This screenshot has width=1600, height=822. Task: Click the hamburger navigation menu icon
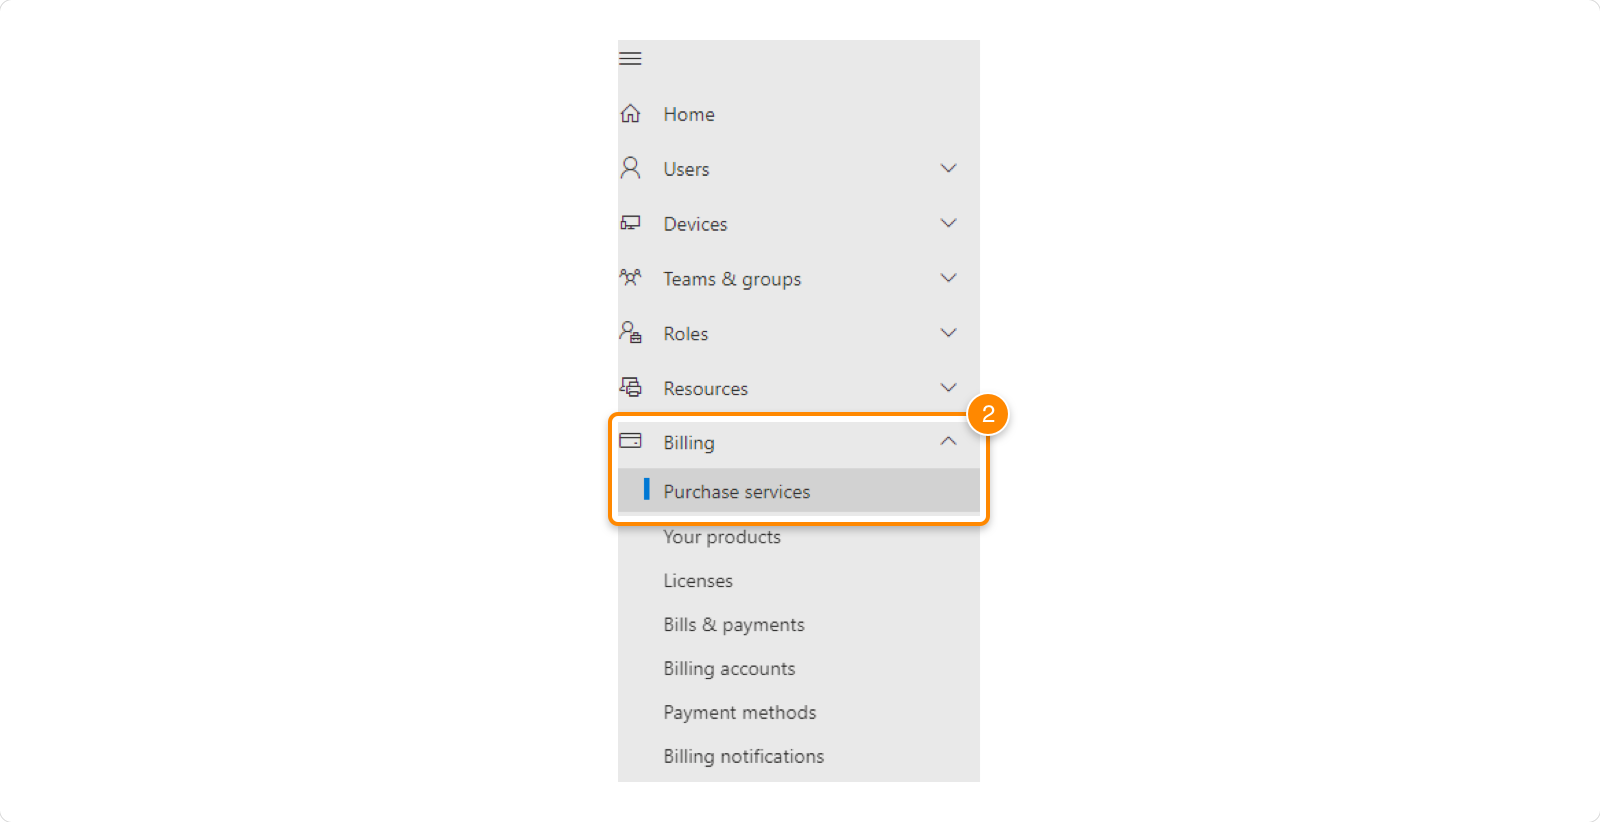(630, 58)
